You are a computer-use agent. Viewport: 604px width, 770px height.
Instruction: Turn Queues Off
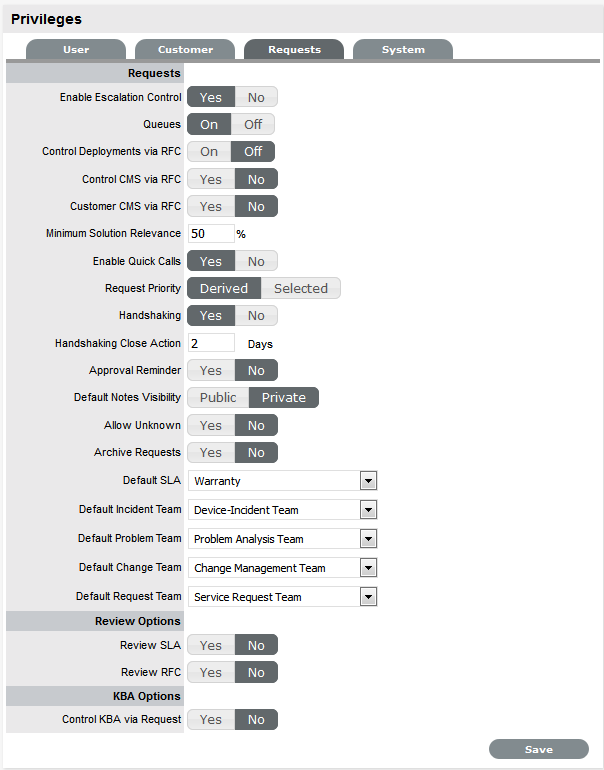pyautogui.click(x=253, y=125)
